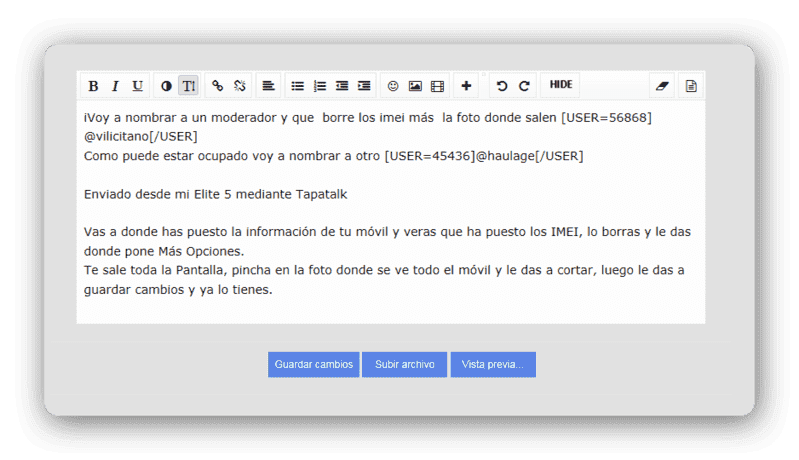Increase indent of text
The width and height of the screenshot is (799, 460).
coord(364,86)
